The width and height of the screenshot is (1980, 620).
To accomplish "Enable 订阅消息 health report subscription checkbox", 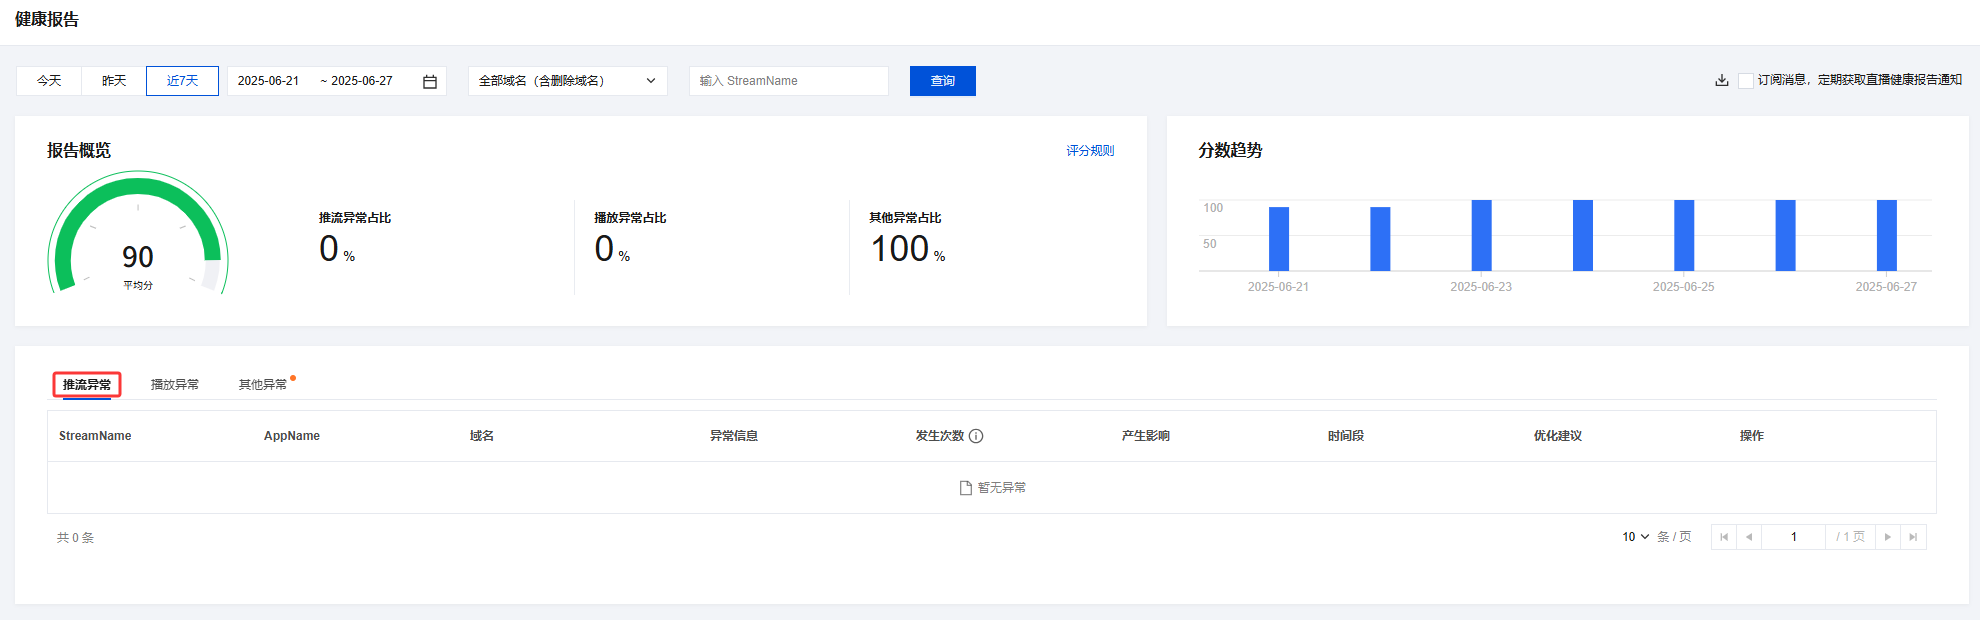I will (1745, 81).
